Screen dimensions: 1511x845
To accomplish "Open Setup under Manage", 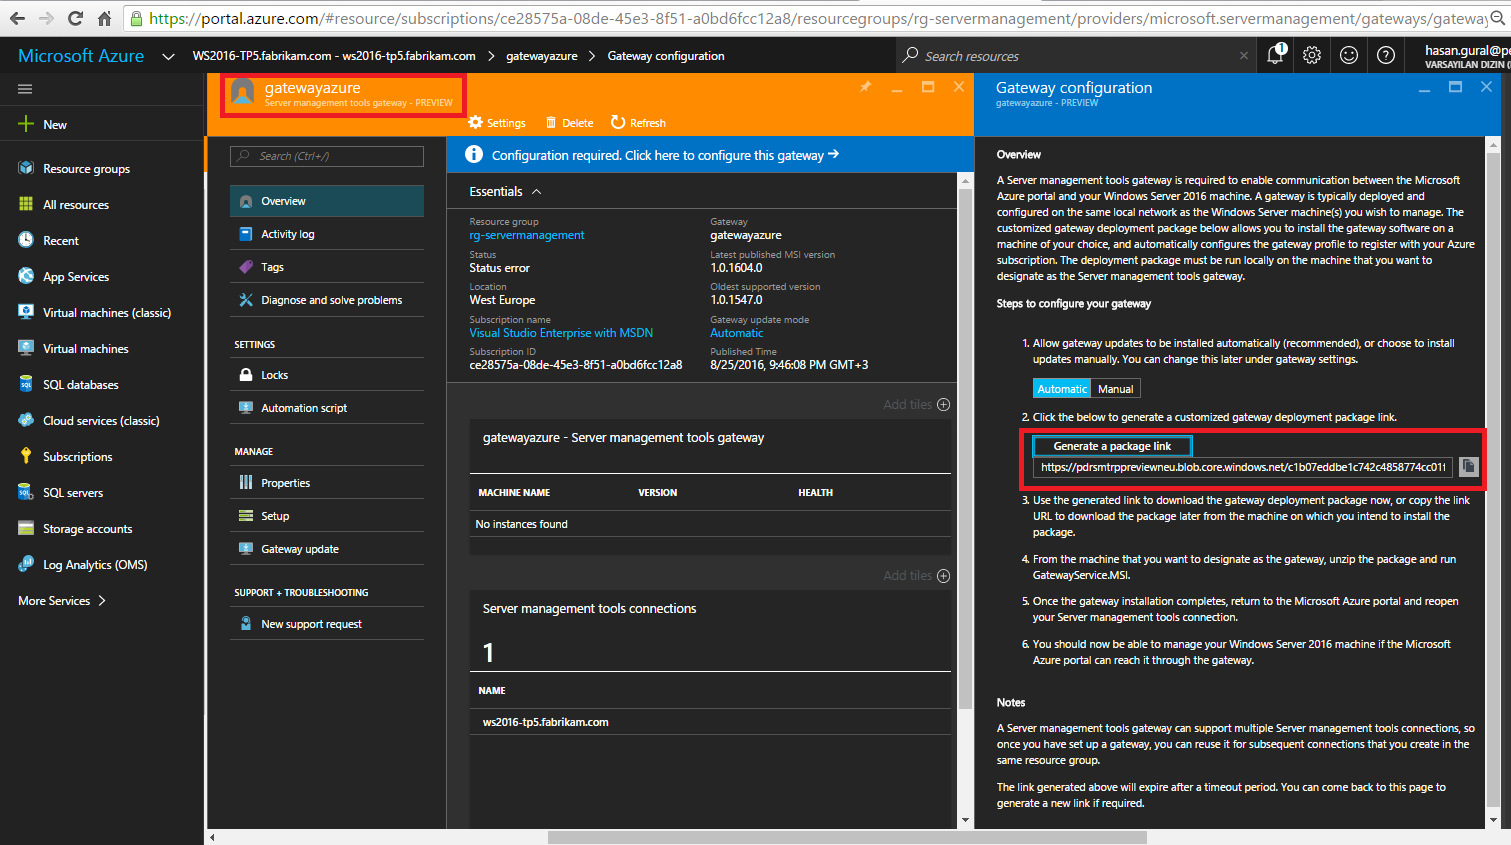I will point(327,516).
